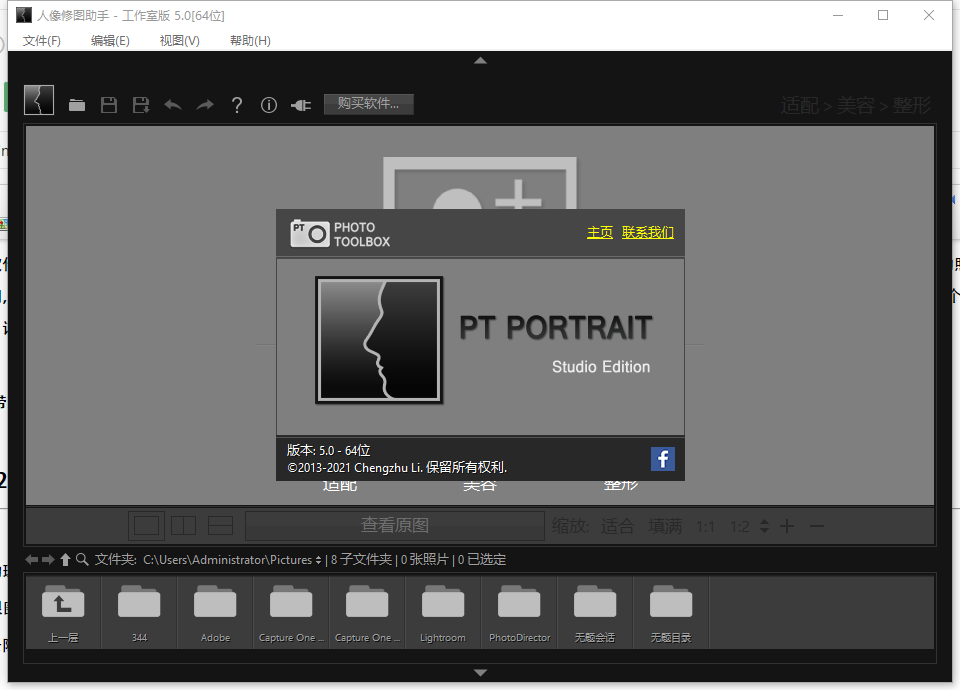Open help using the question mark icon

(x=236, y=104)
